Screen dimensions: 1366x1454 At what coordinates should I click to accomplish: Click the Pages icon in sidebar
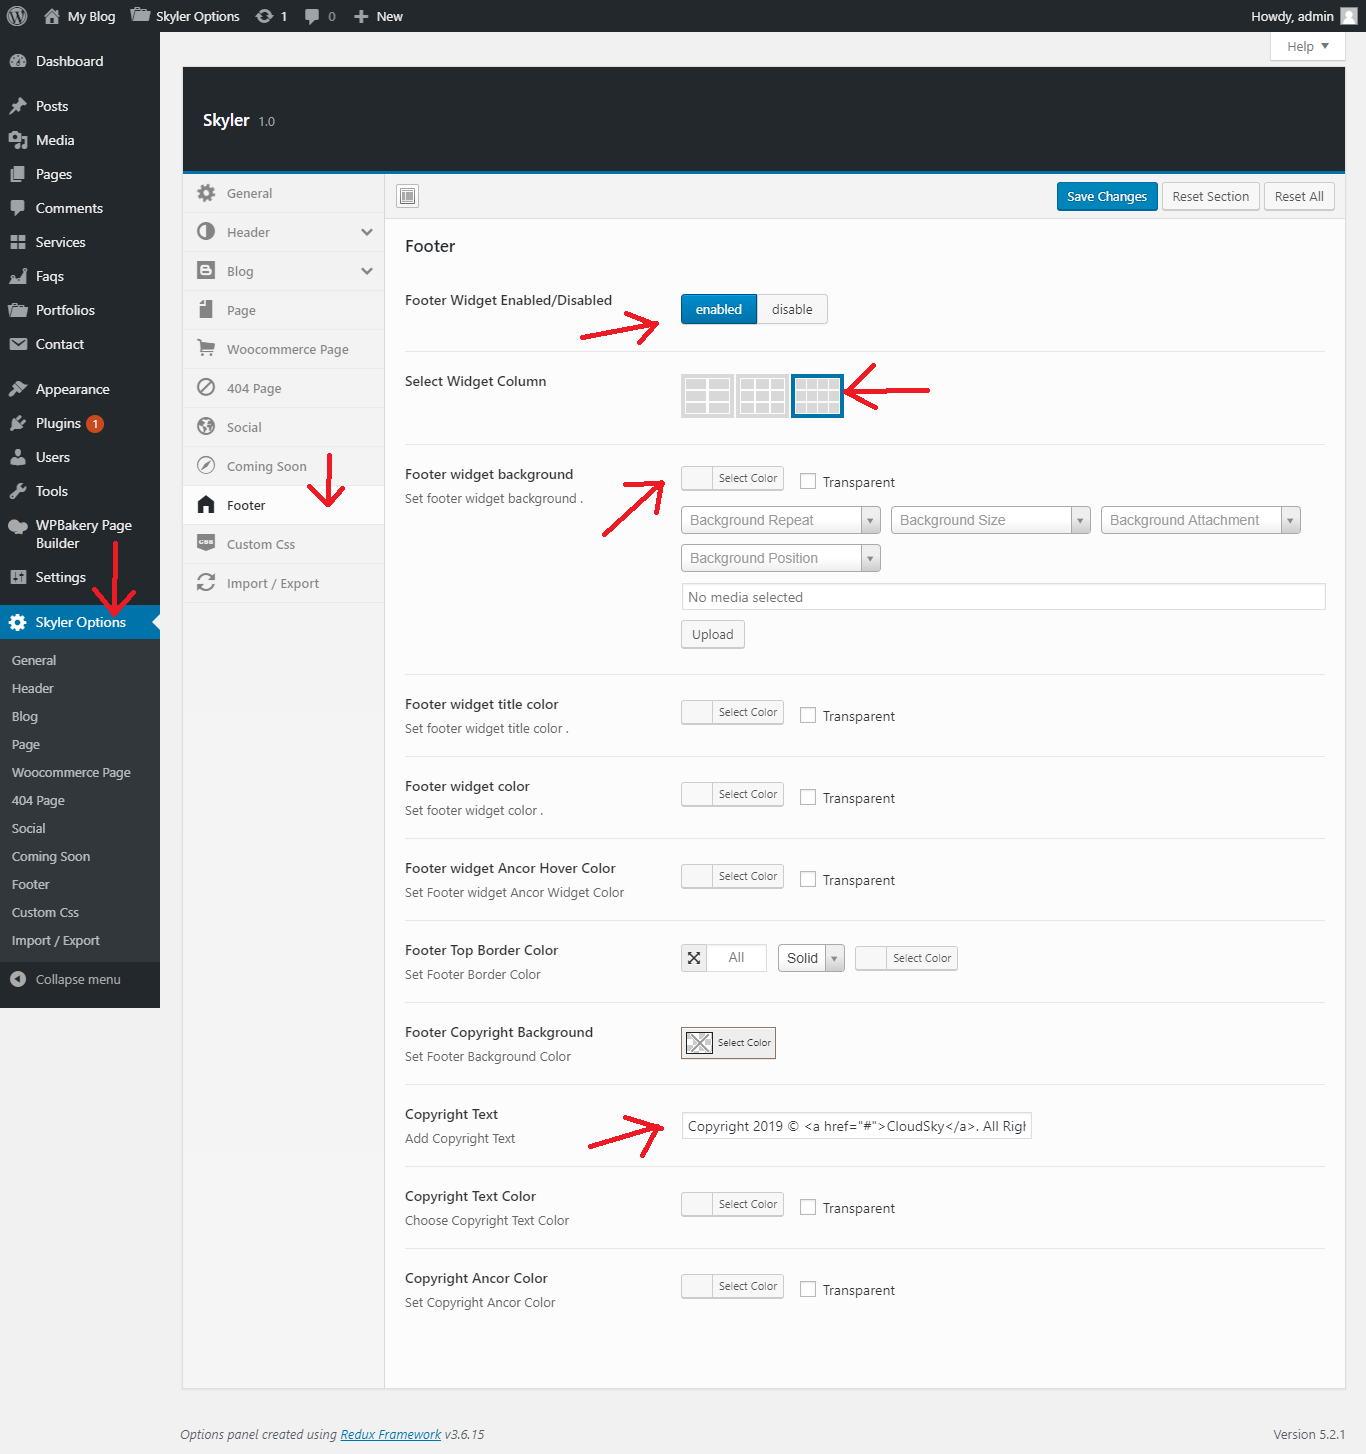(18, 174)
